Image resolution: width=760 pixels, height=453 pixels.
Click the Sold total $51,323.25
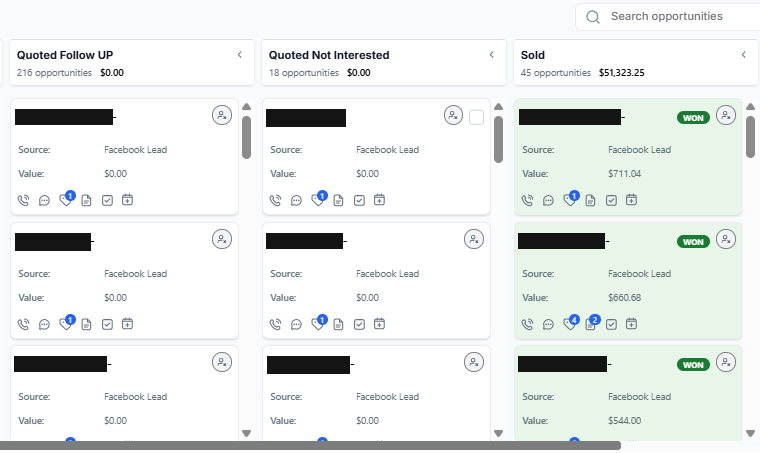coord(621,73)
